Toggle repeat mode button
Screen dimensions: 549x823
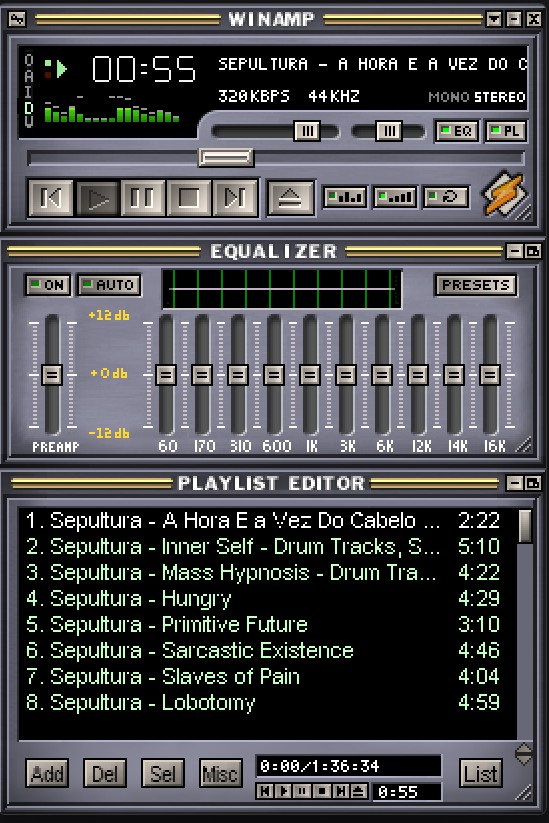click(x=445, y=197)
